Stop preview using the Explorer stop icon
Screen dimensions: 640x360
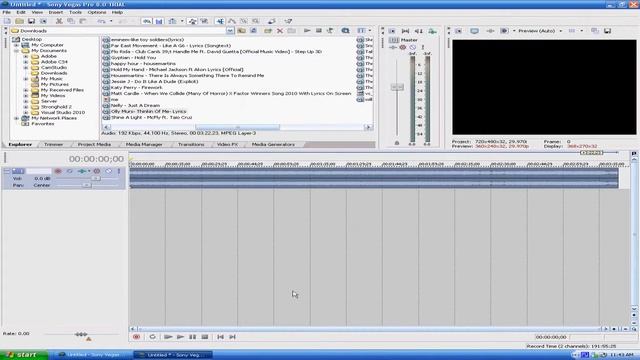319,31
